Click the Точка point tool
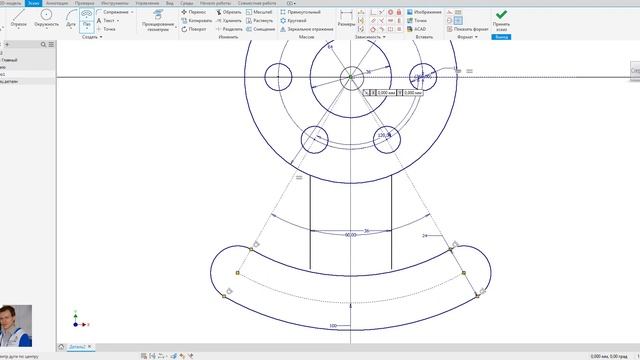This screenshot has width=640, height=360. coord(106,29)
